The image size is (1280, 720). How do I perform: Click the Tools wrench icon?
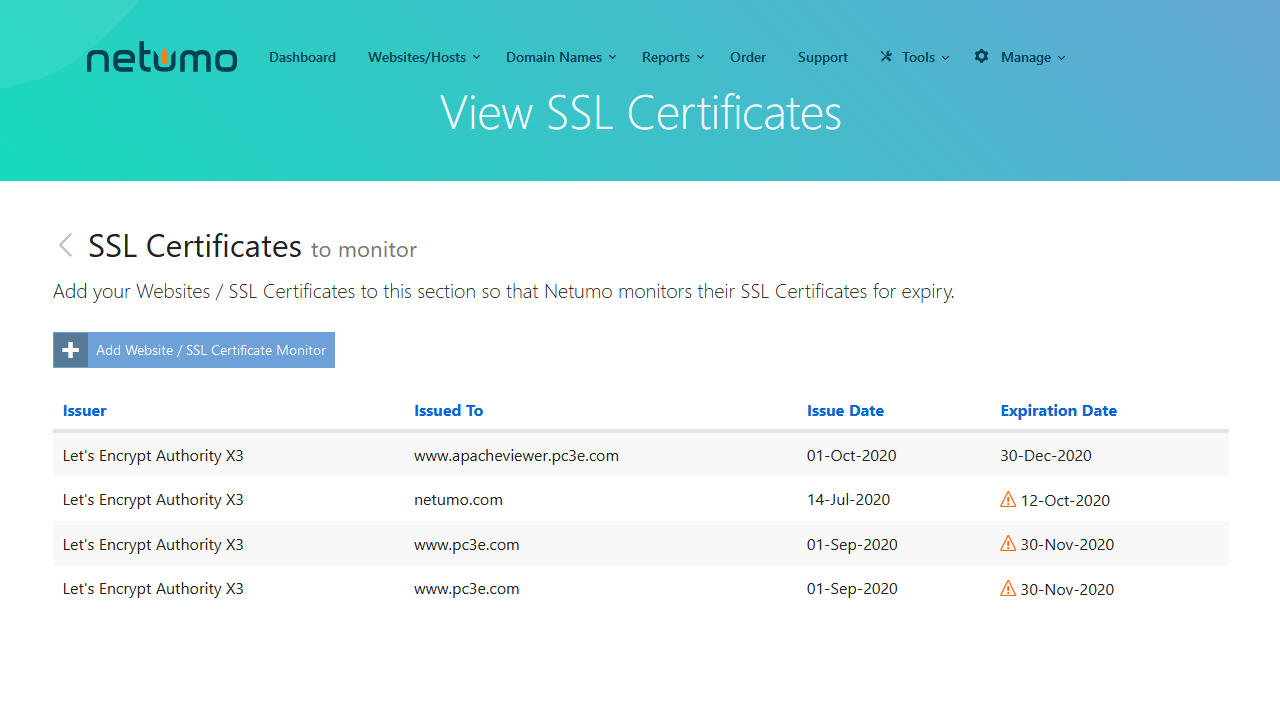click(886, 57)
